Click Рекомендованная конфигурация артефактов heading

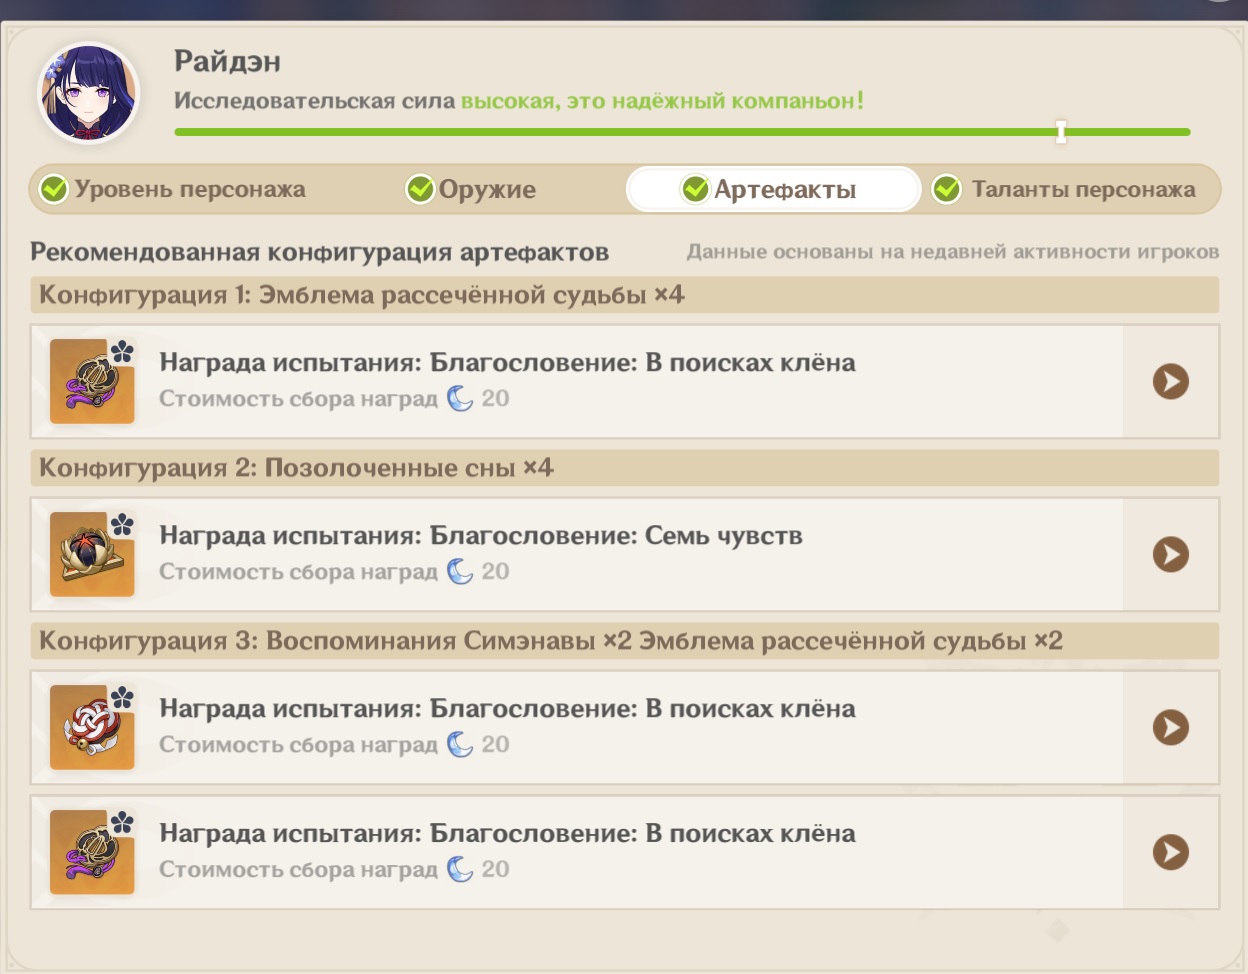pos(319,252)
